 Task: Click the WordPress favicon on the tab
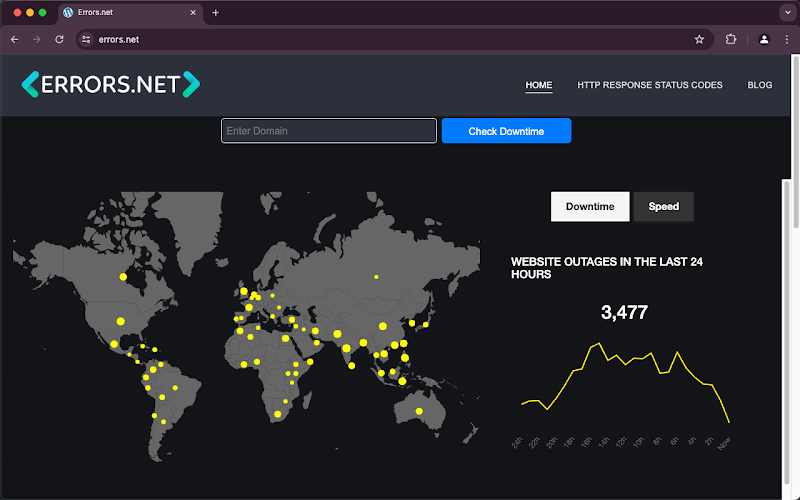coord(68,12)
